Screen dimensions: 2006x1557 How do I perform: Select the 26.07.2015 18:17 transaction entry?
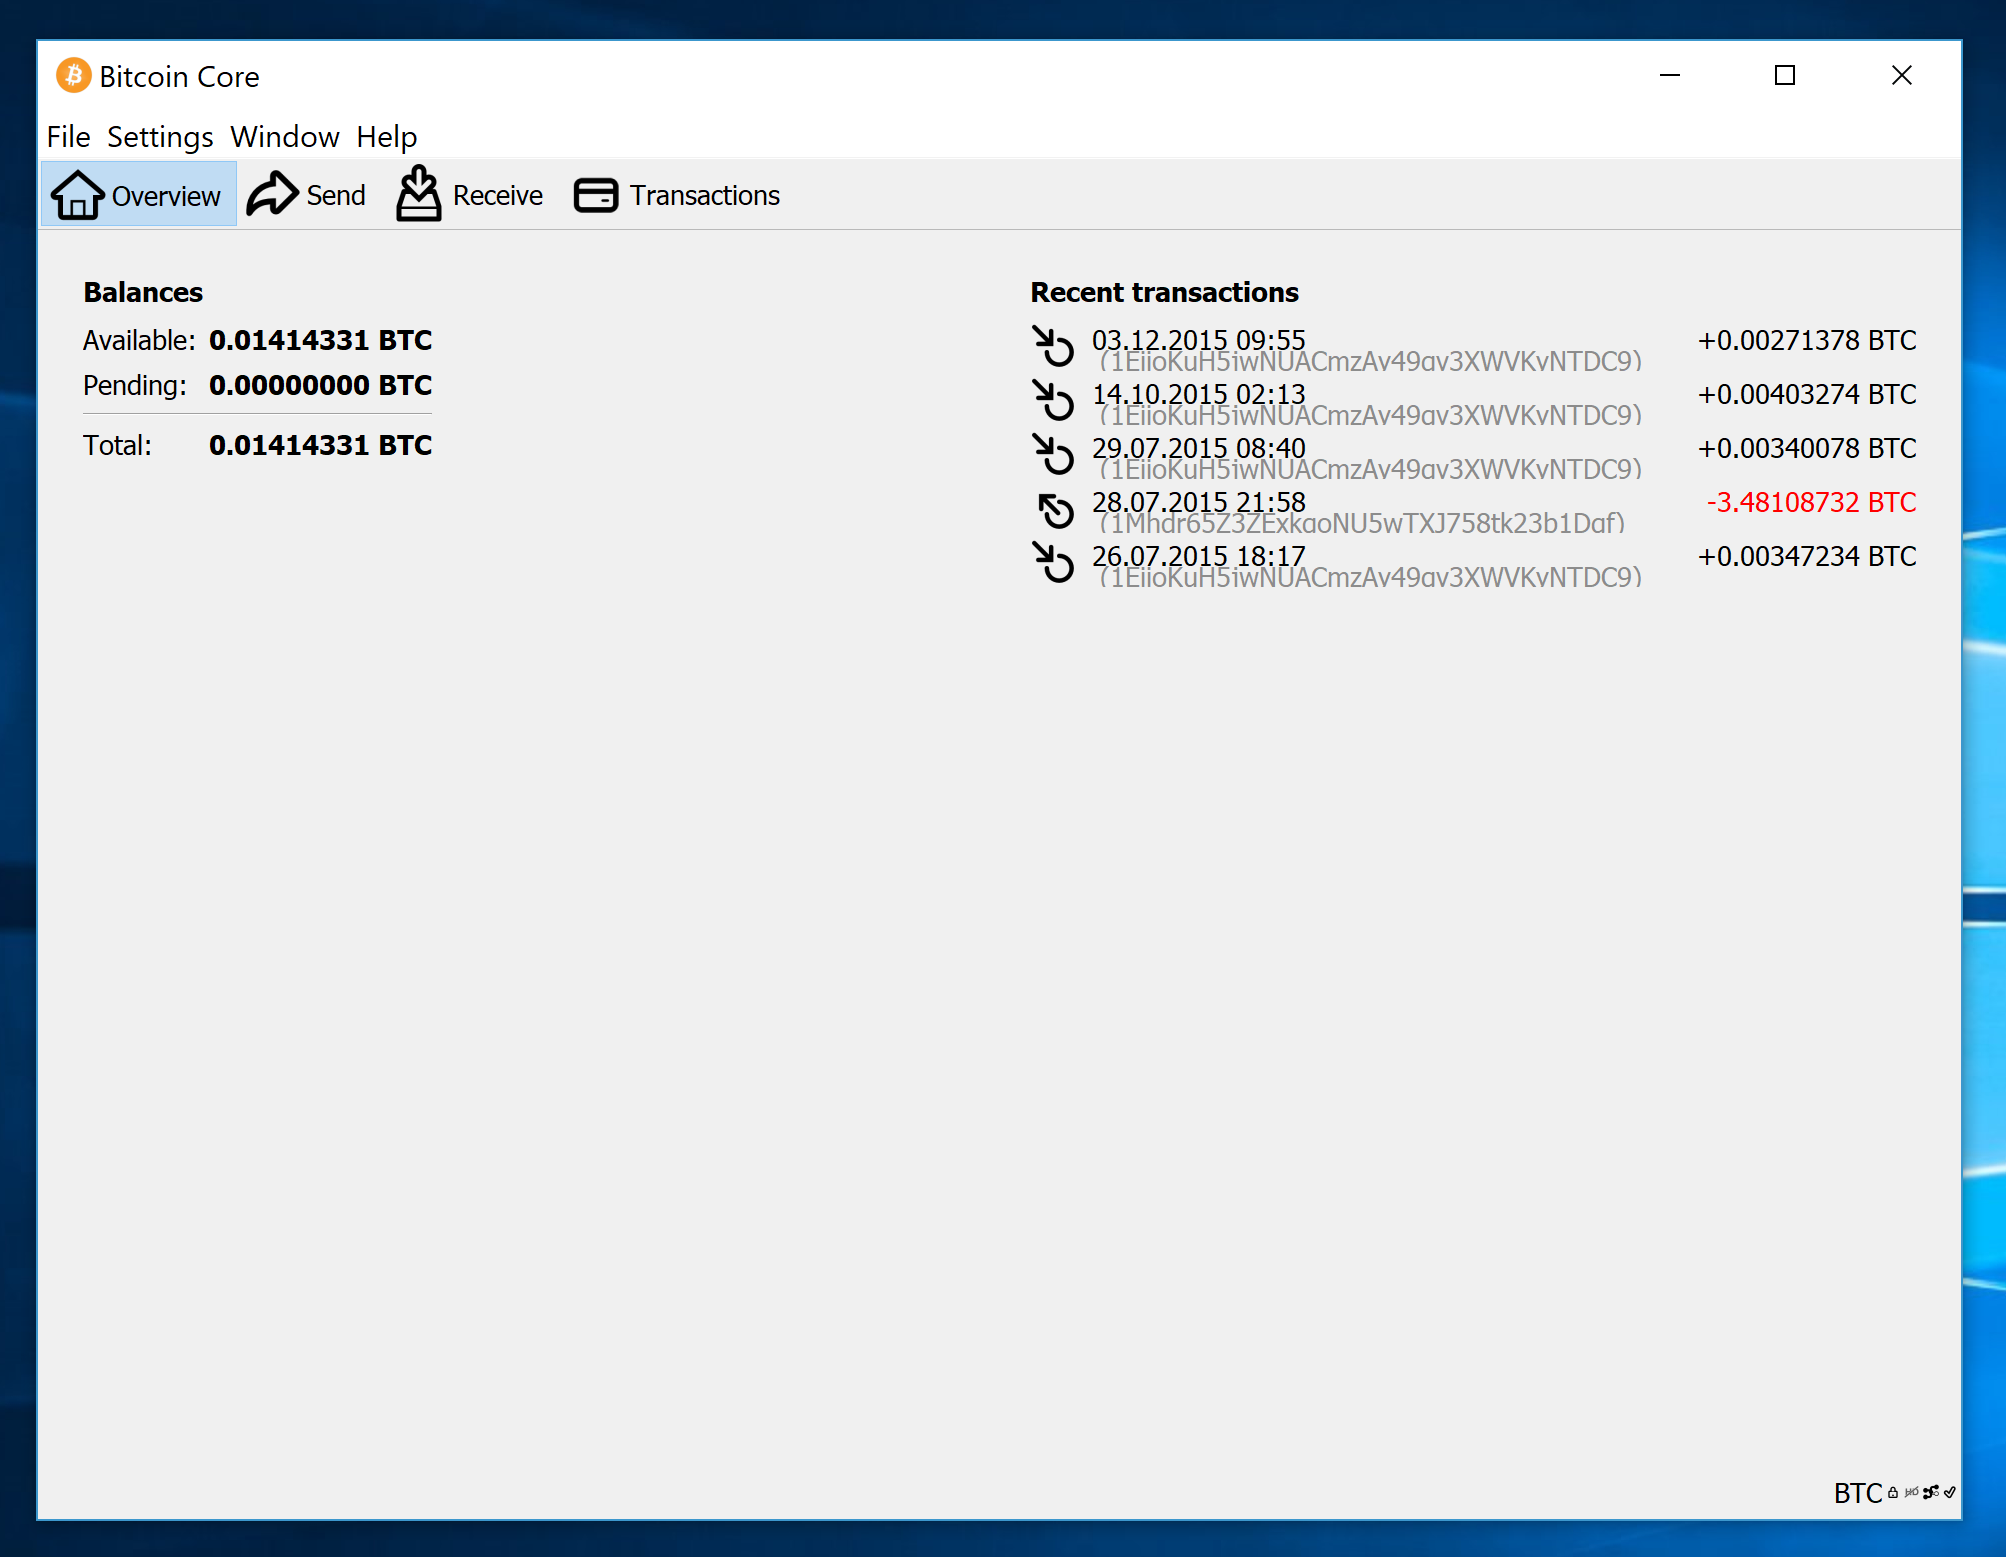(1198, 557)
